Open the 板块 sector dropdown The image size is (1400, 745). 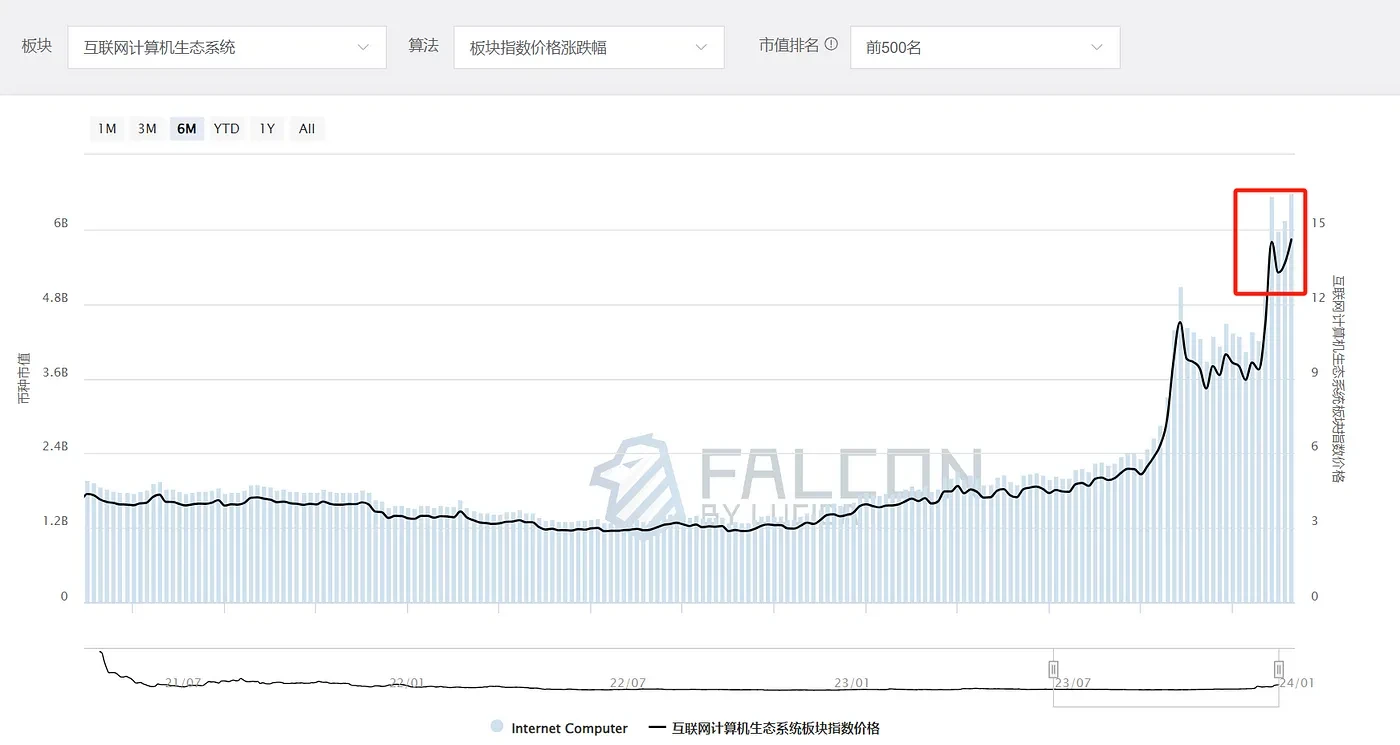click(227, 47)
